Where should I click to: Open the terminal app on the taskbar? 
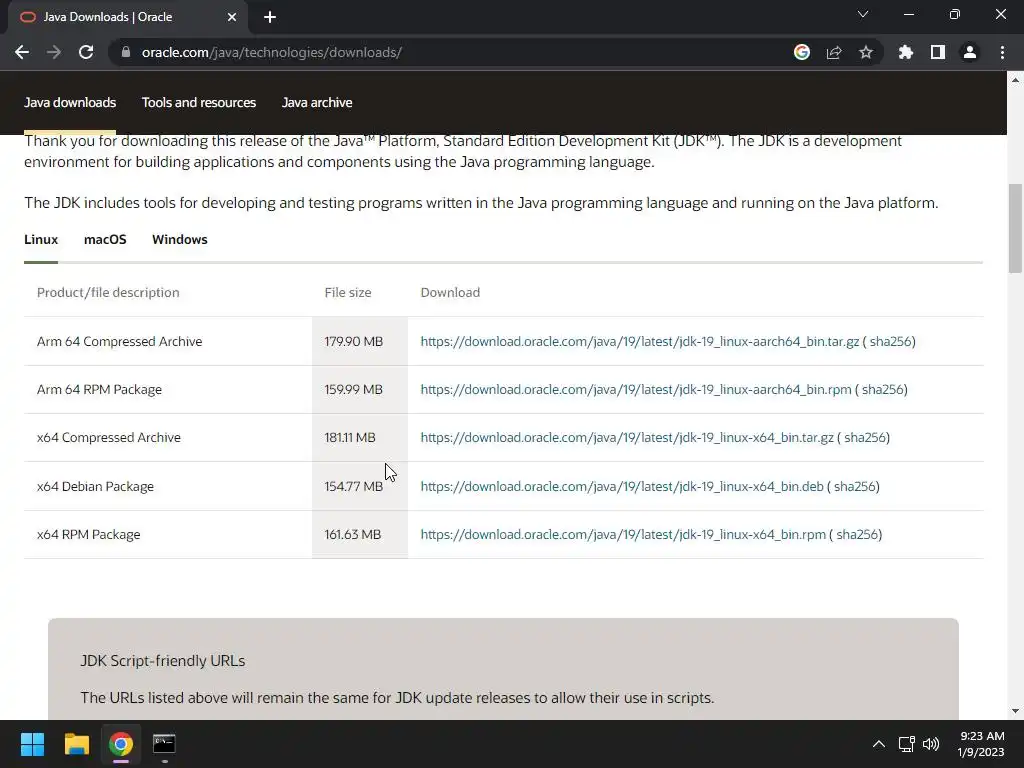coord(164,744)
